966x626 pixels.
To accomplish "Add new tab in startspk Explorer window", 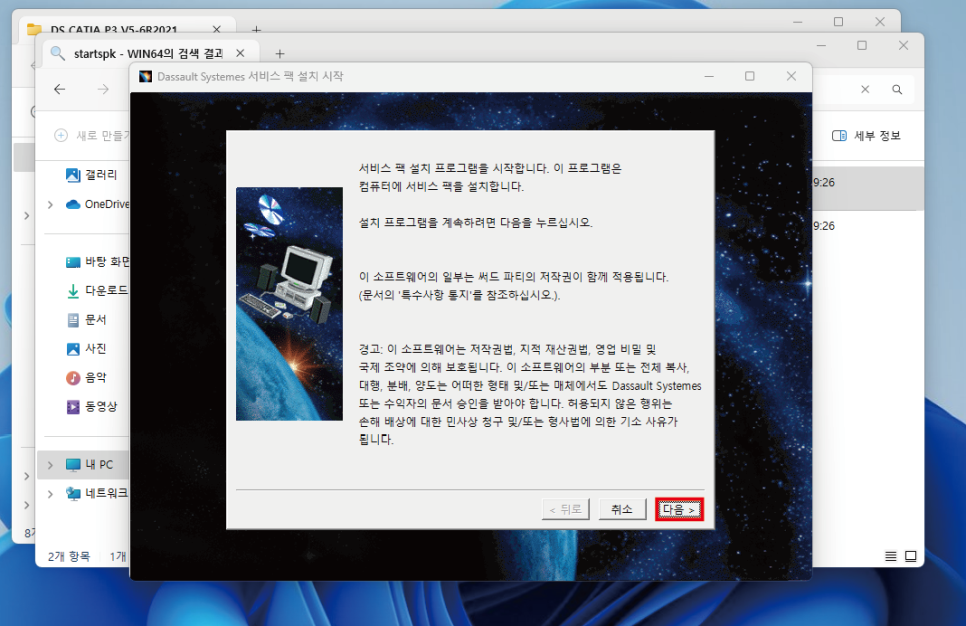I will (x=280, y=54).
